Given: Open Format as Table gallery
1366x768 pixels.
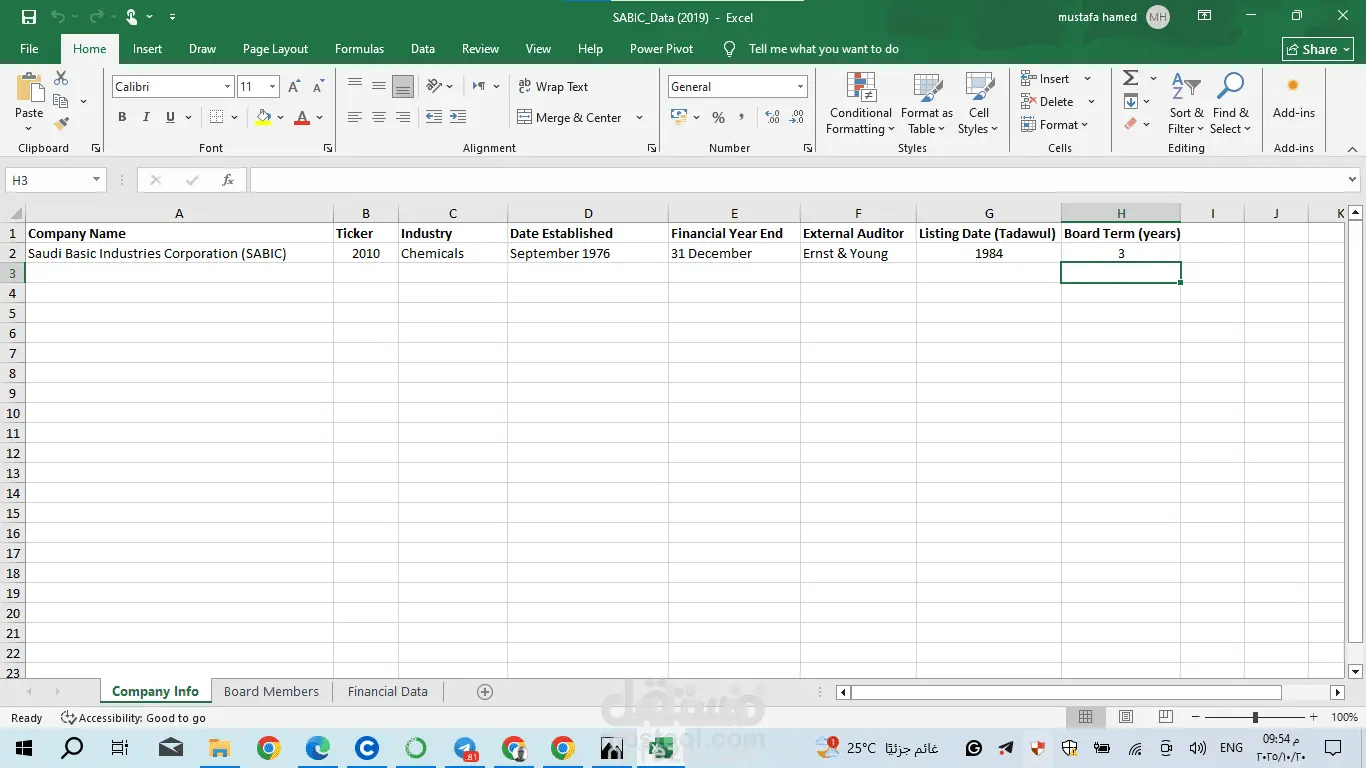Looking at the screenshot, I should pyautogui.click(x=927, y=104).
